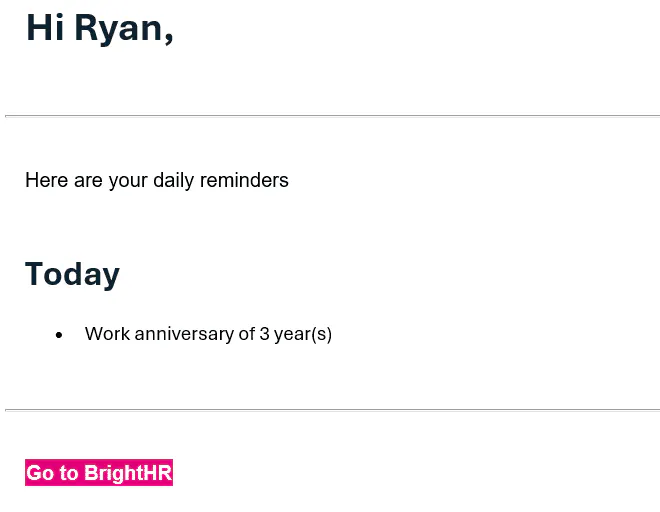Click the bullet point before Work anniversary

(59, 335)
